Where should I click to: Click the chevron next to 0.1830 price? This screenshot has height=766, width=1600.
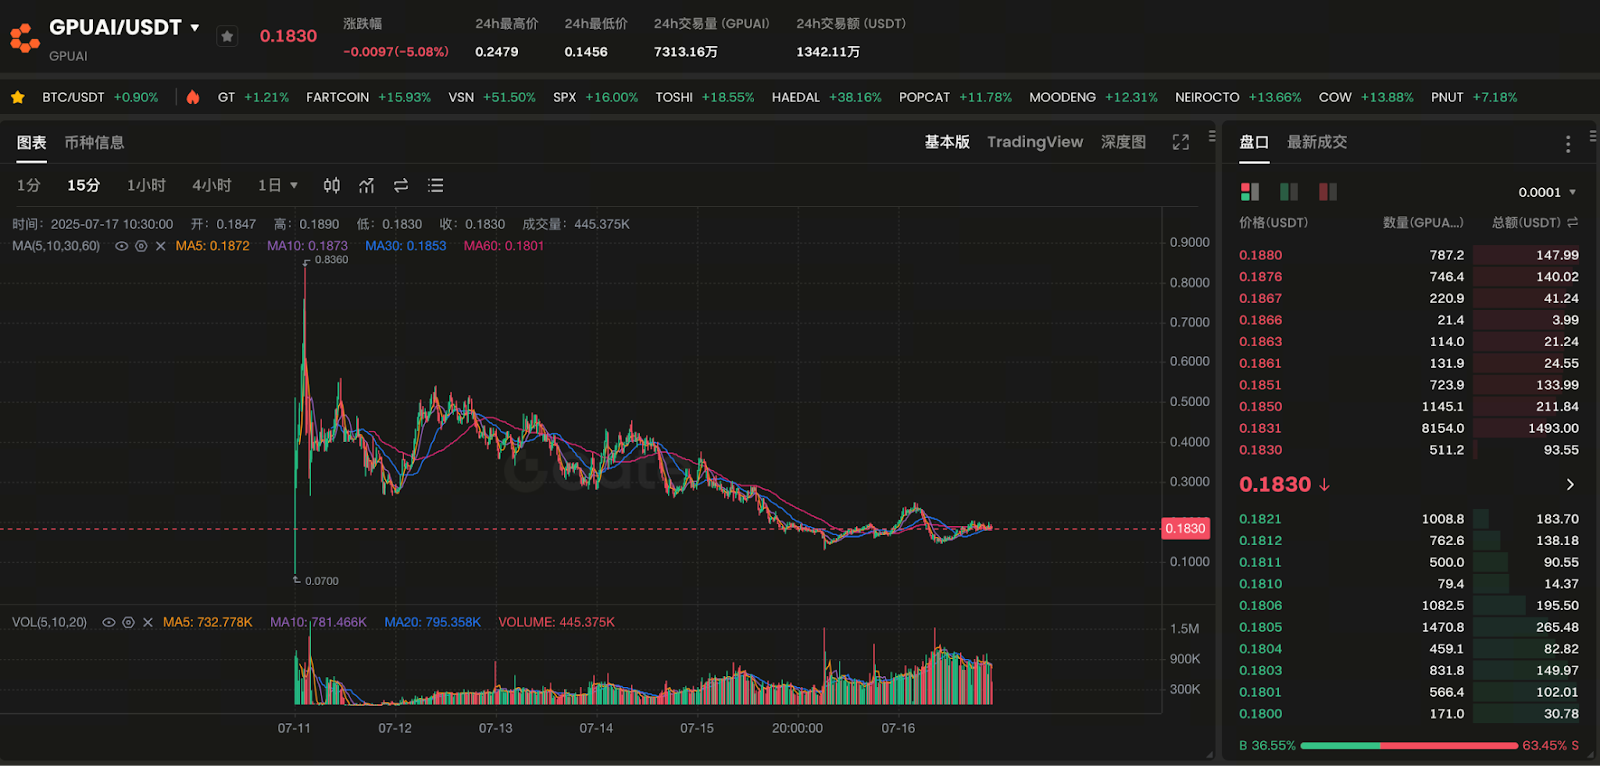pyautogui.click(x=1570, y=484)
